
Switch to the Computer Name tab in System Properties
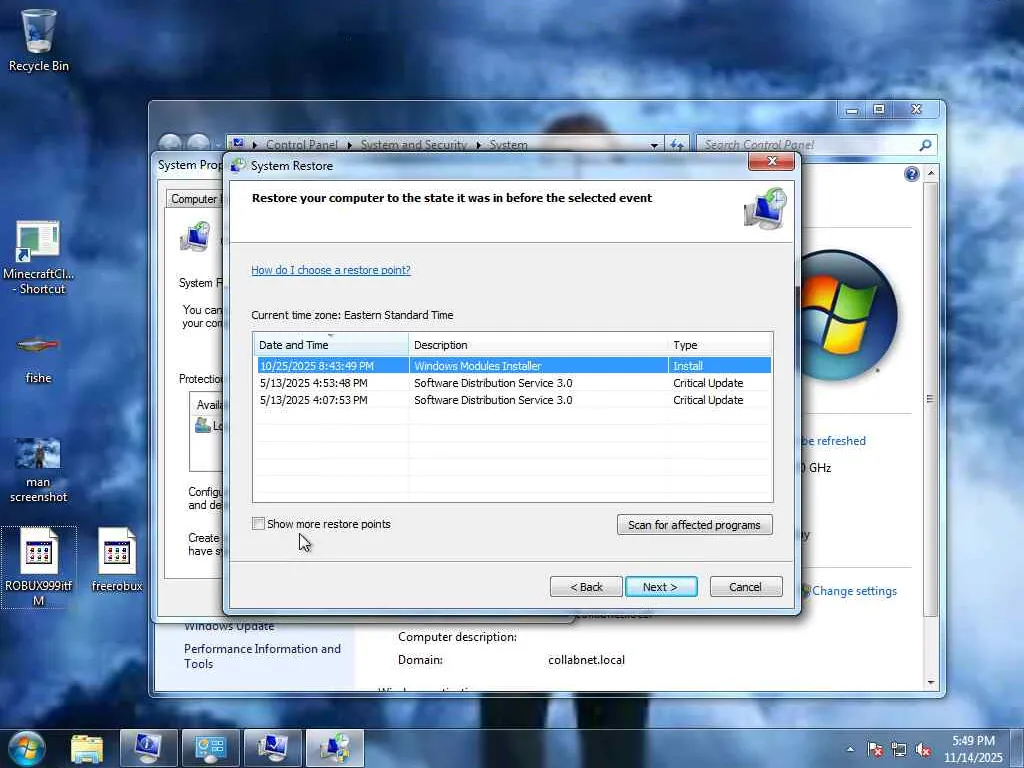pyautogui.click(x=194, y=199)
